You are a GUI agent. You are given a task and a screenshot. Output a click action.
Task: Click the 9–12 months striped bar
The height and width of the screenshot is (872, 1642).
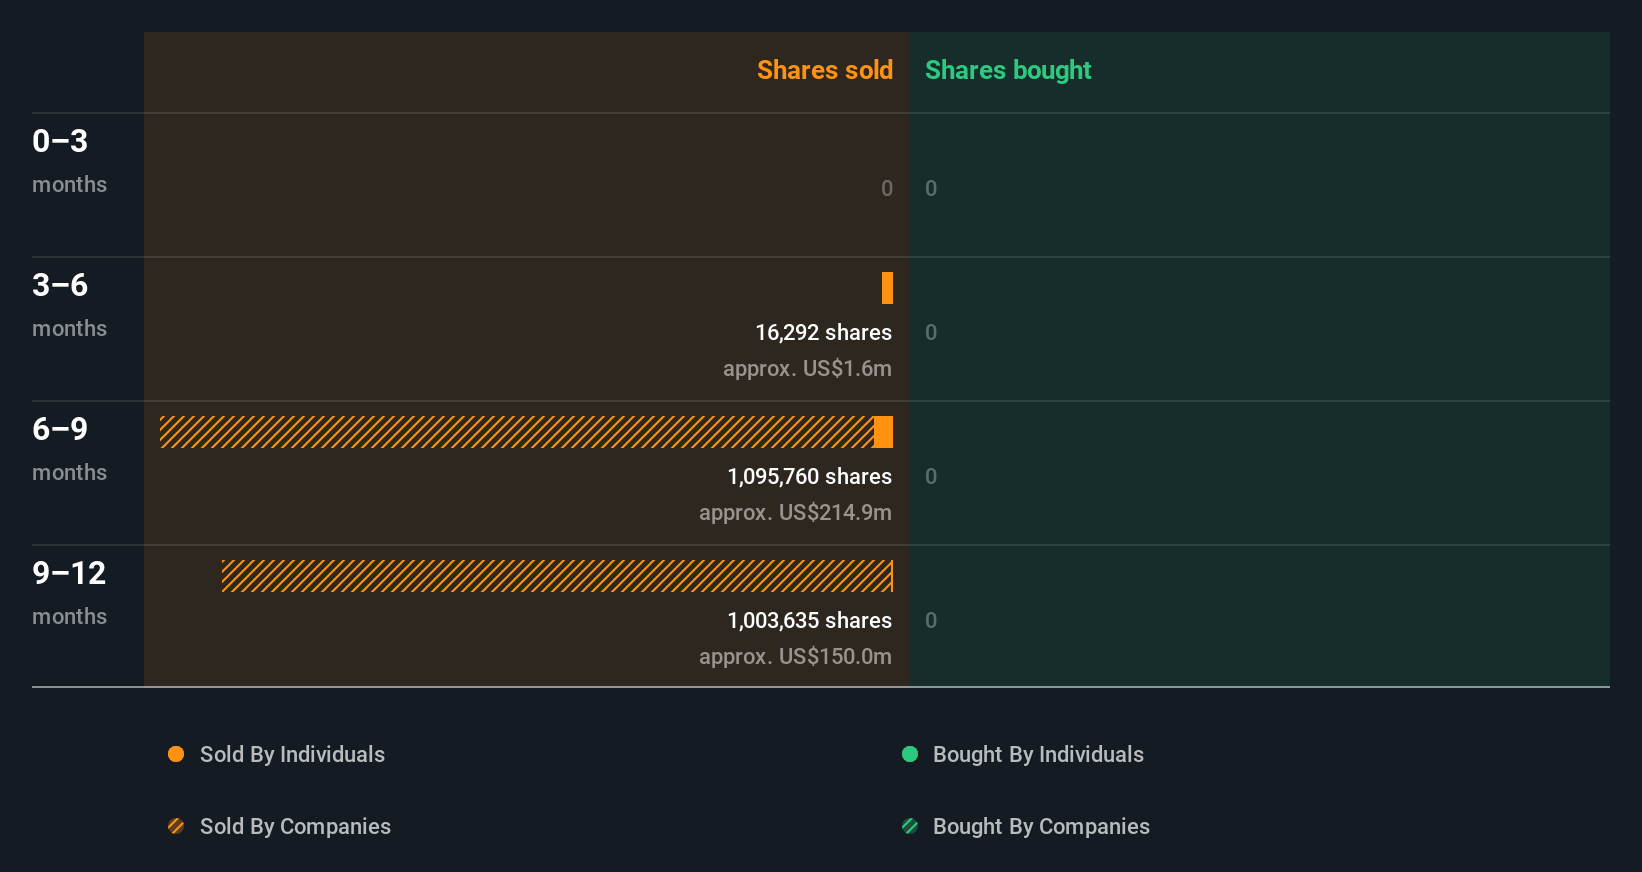(x=557, y=576)
